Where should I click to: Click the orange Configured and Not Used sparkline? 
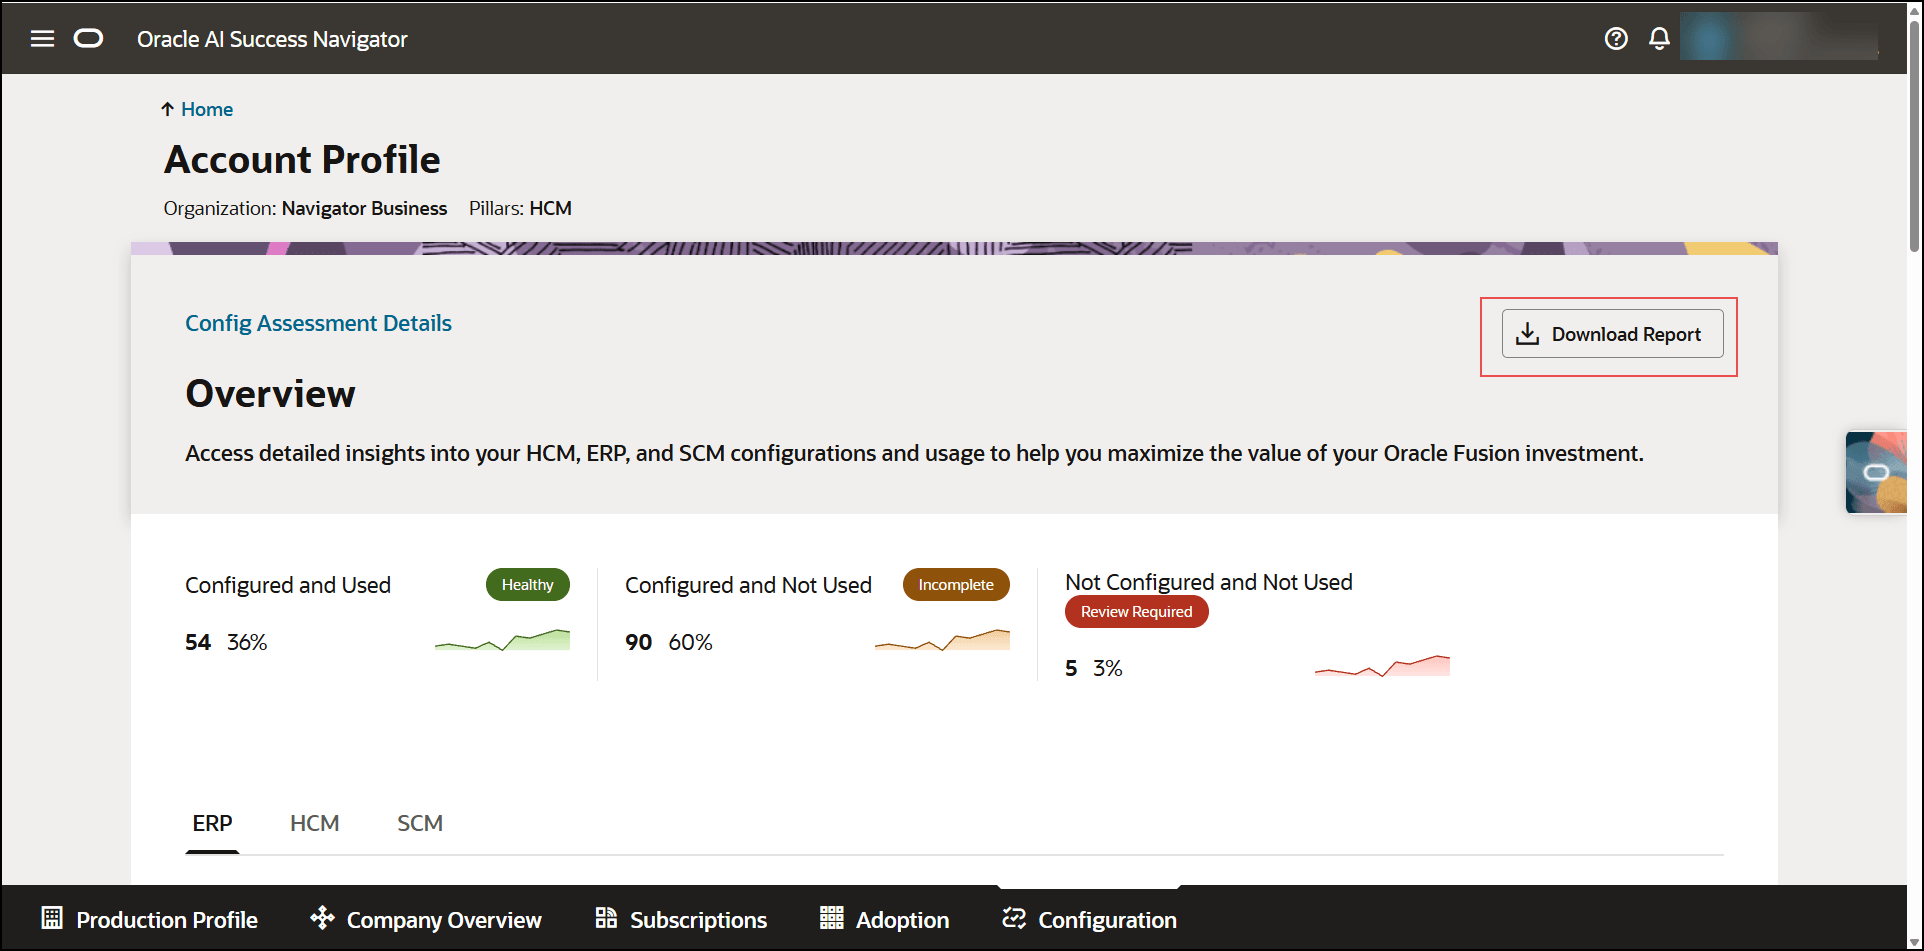[942, 640]
